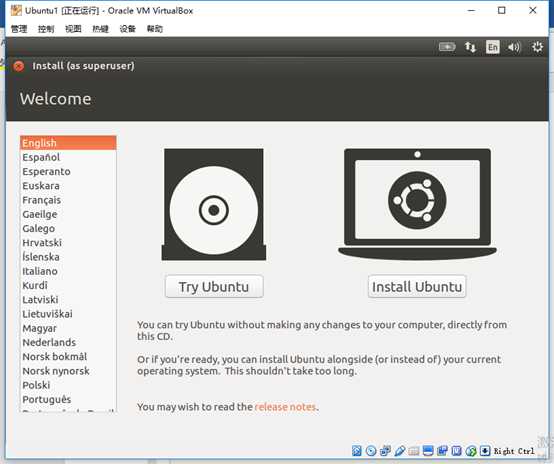Select Italiano in the language list
Screen dimensions: 554x464
click(x=68, y=271)
